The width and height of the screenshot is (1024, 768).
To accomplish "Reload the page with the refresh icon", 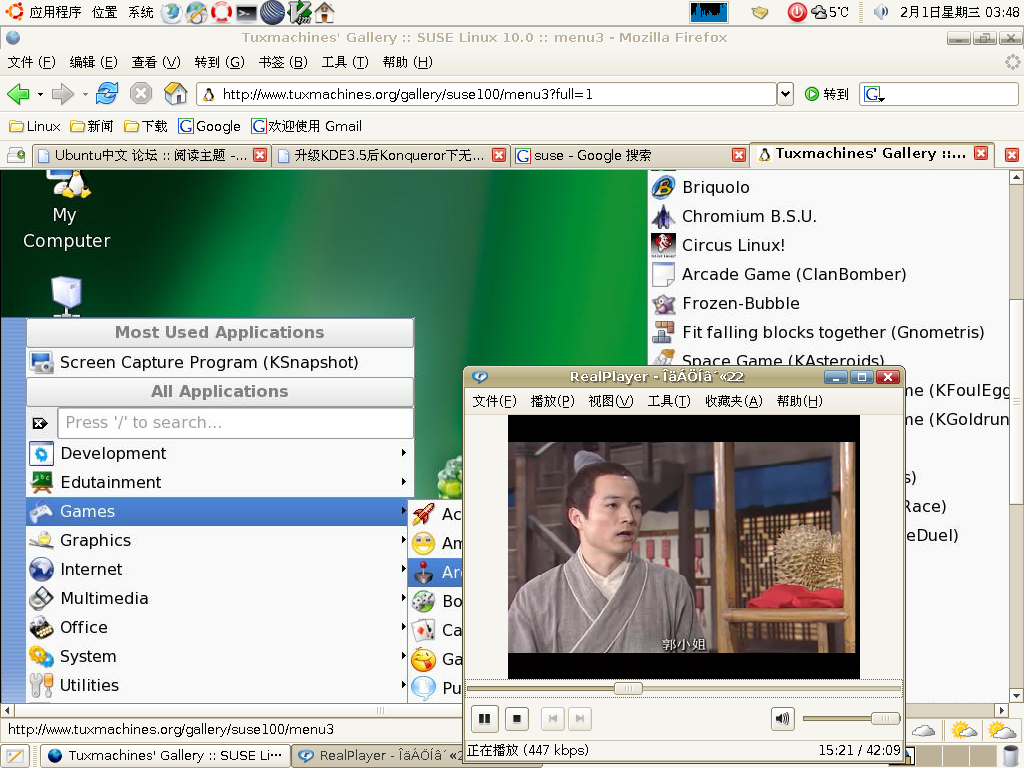I will [106, 93].
